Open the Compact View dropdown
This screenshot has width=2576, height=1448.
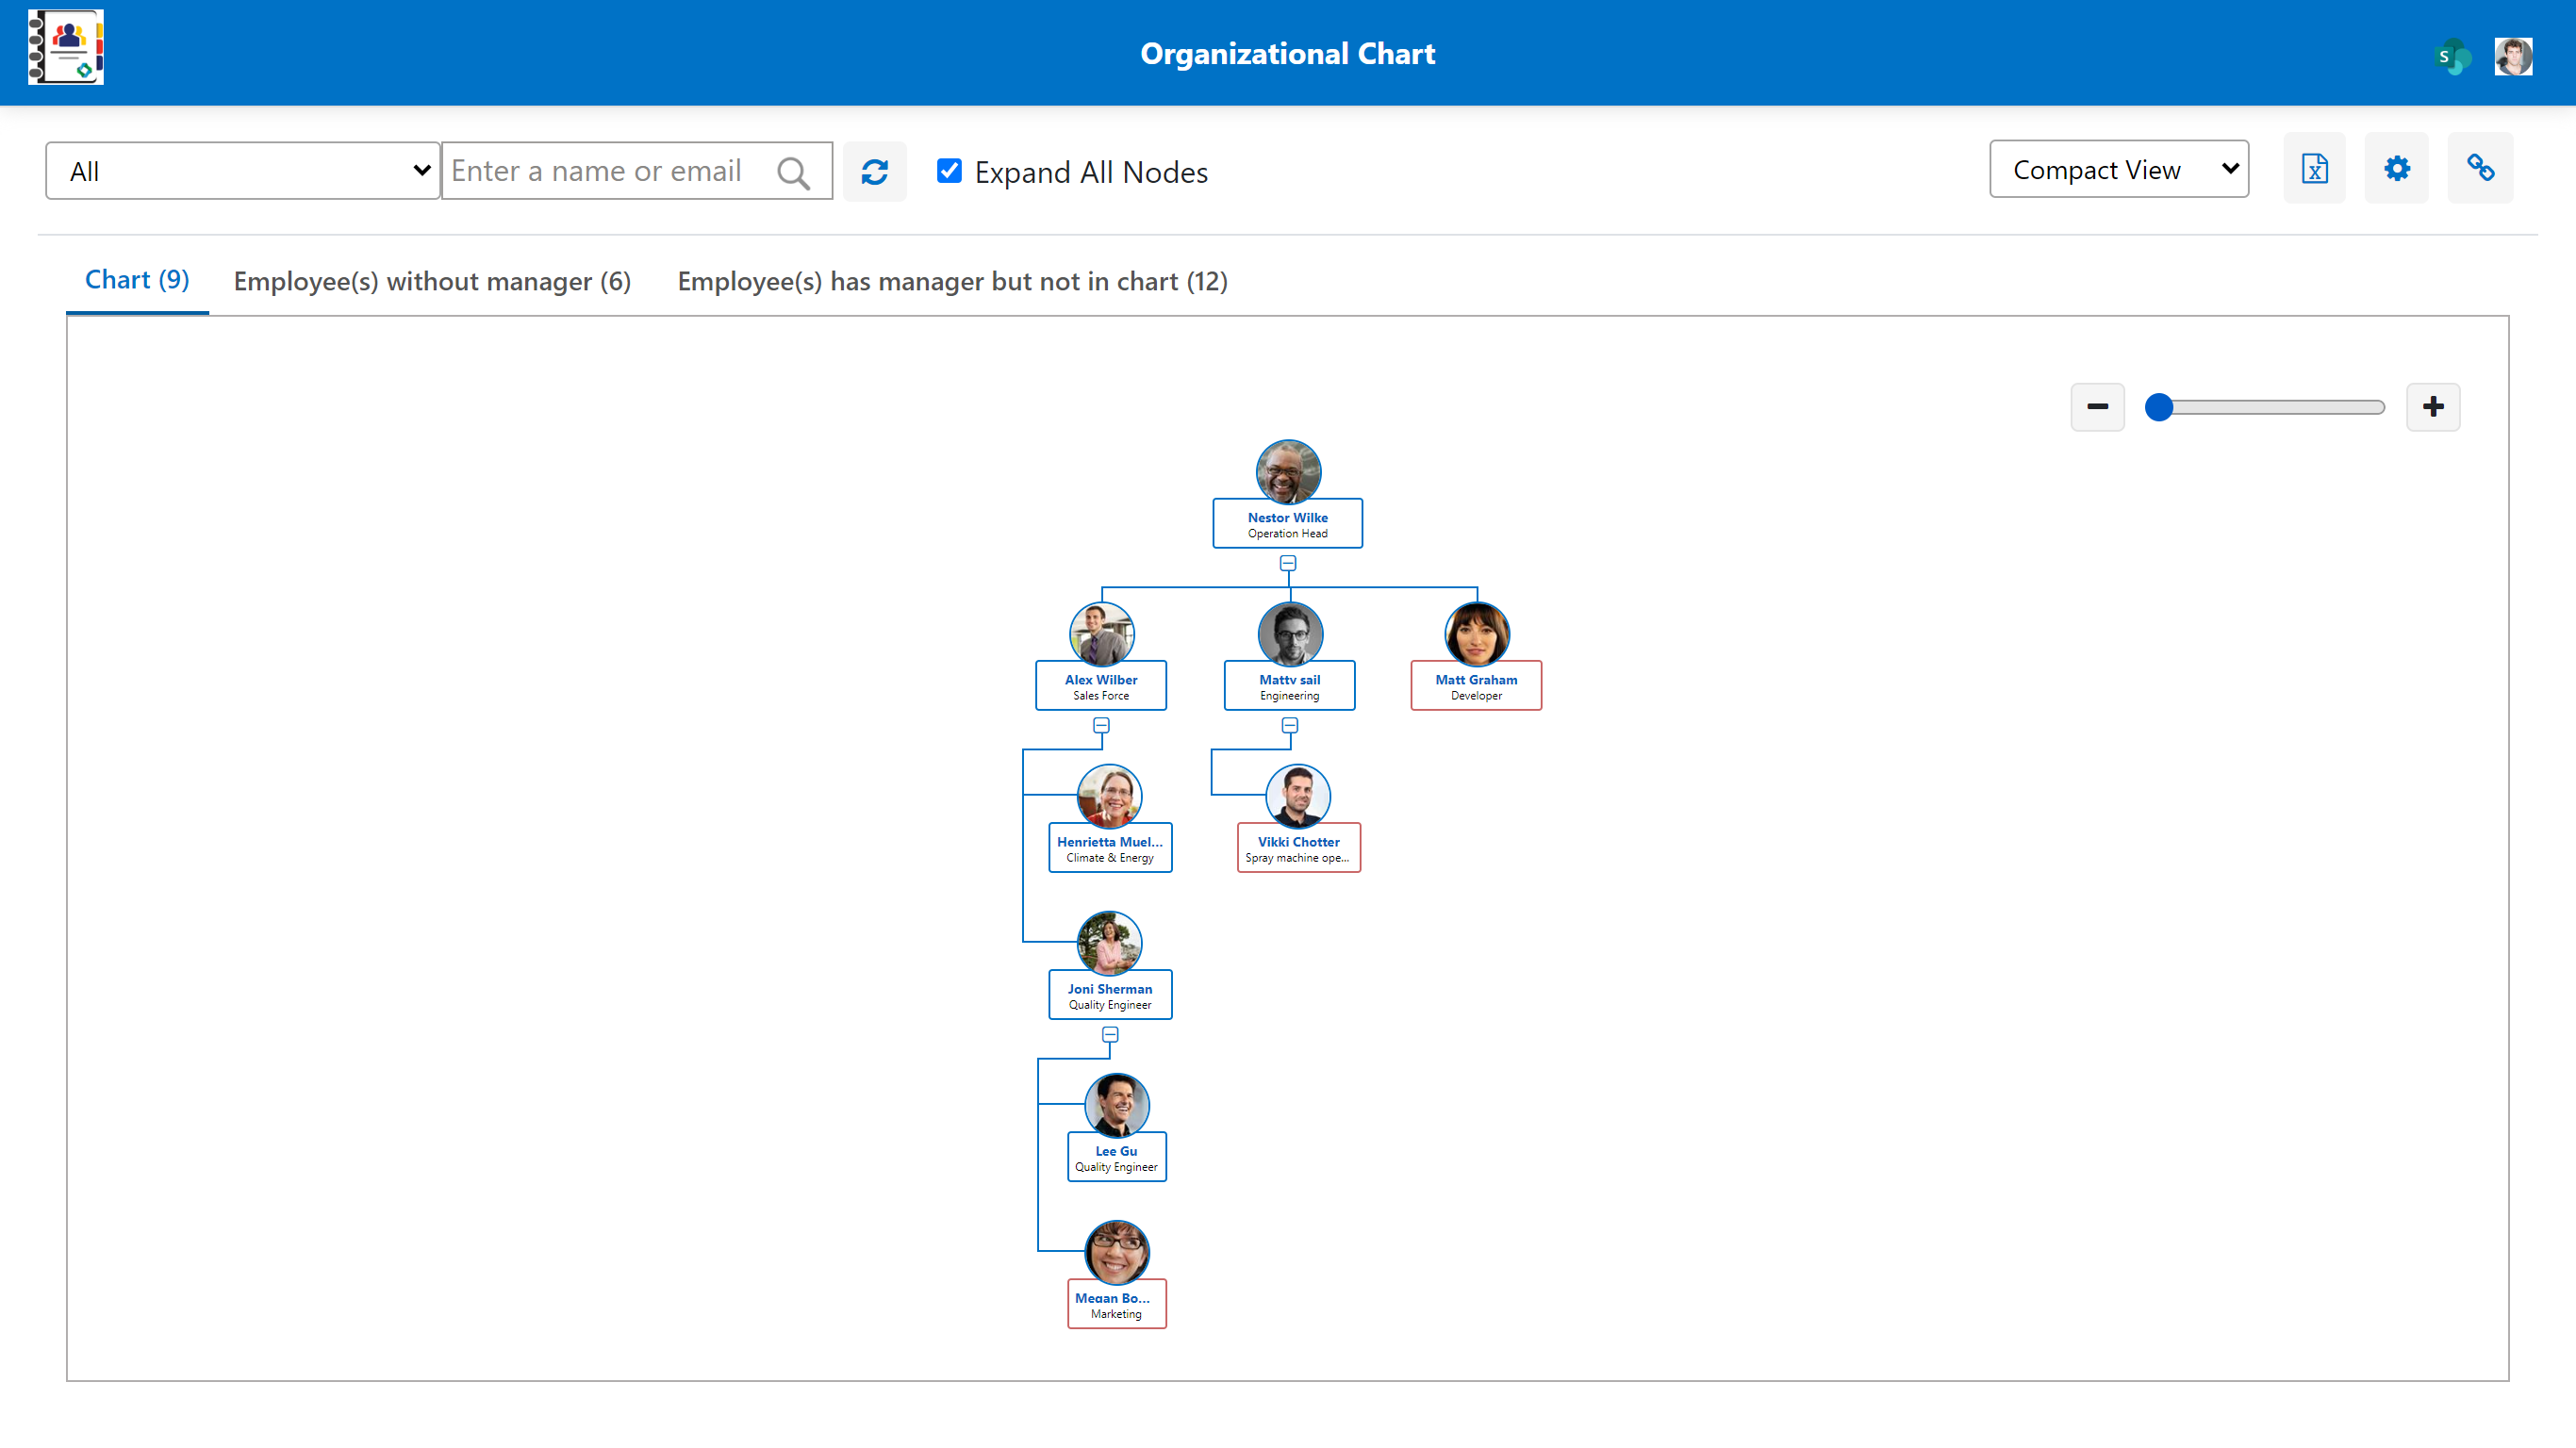(x=2119, y=168)
